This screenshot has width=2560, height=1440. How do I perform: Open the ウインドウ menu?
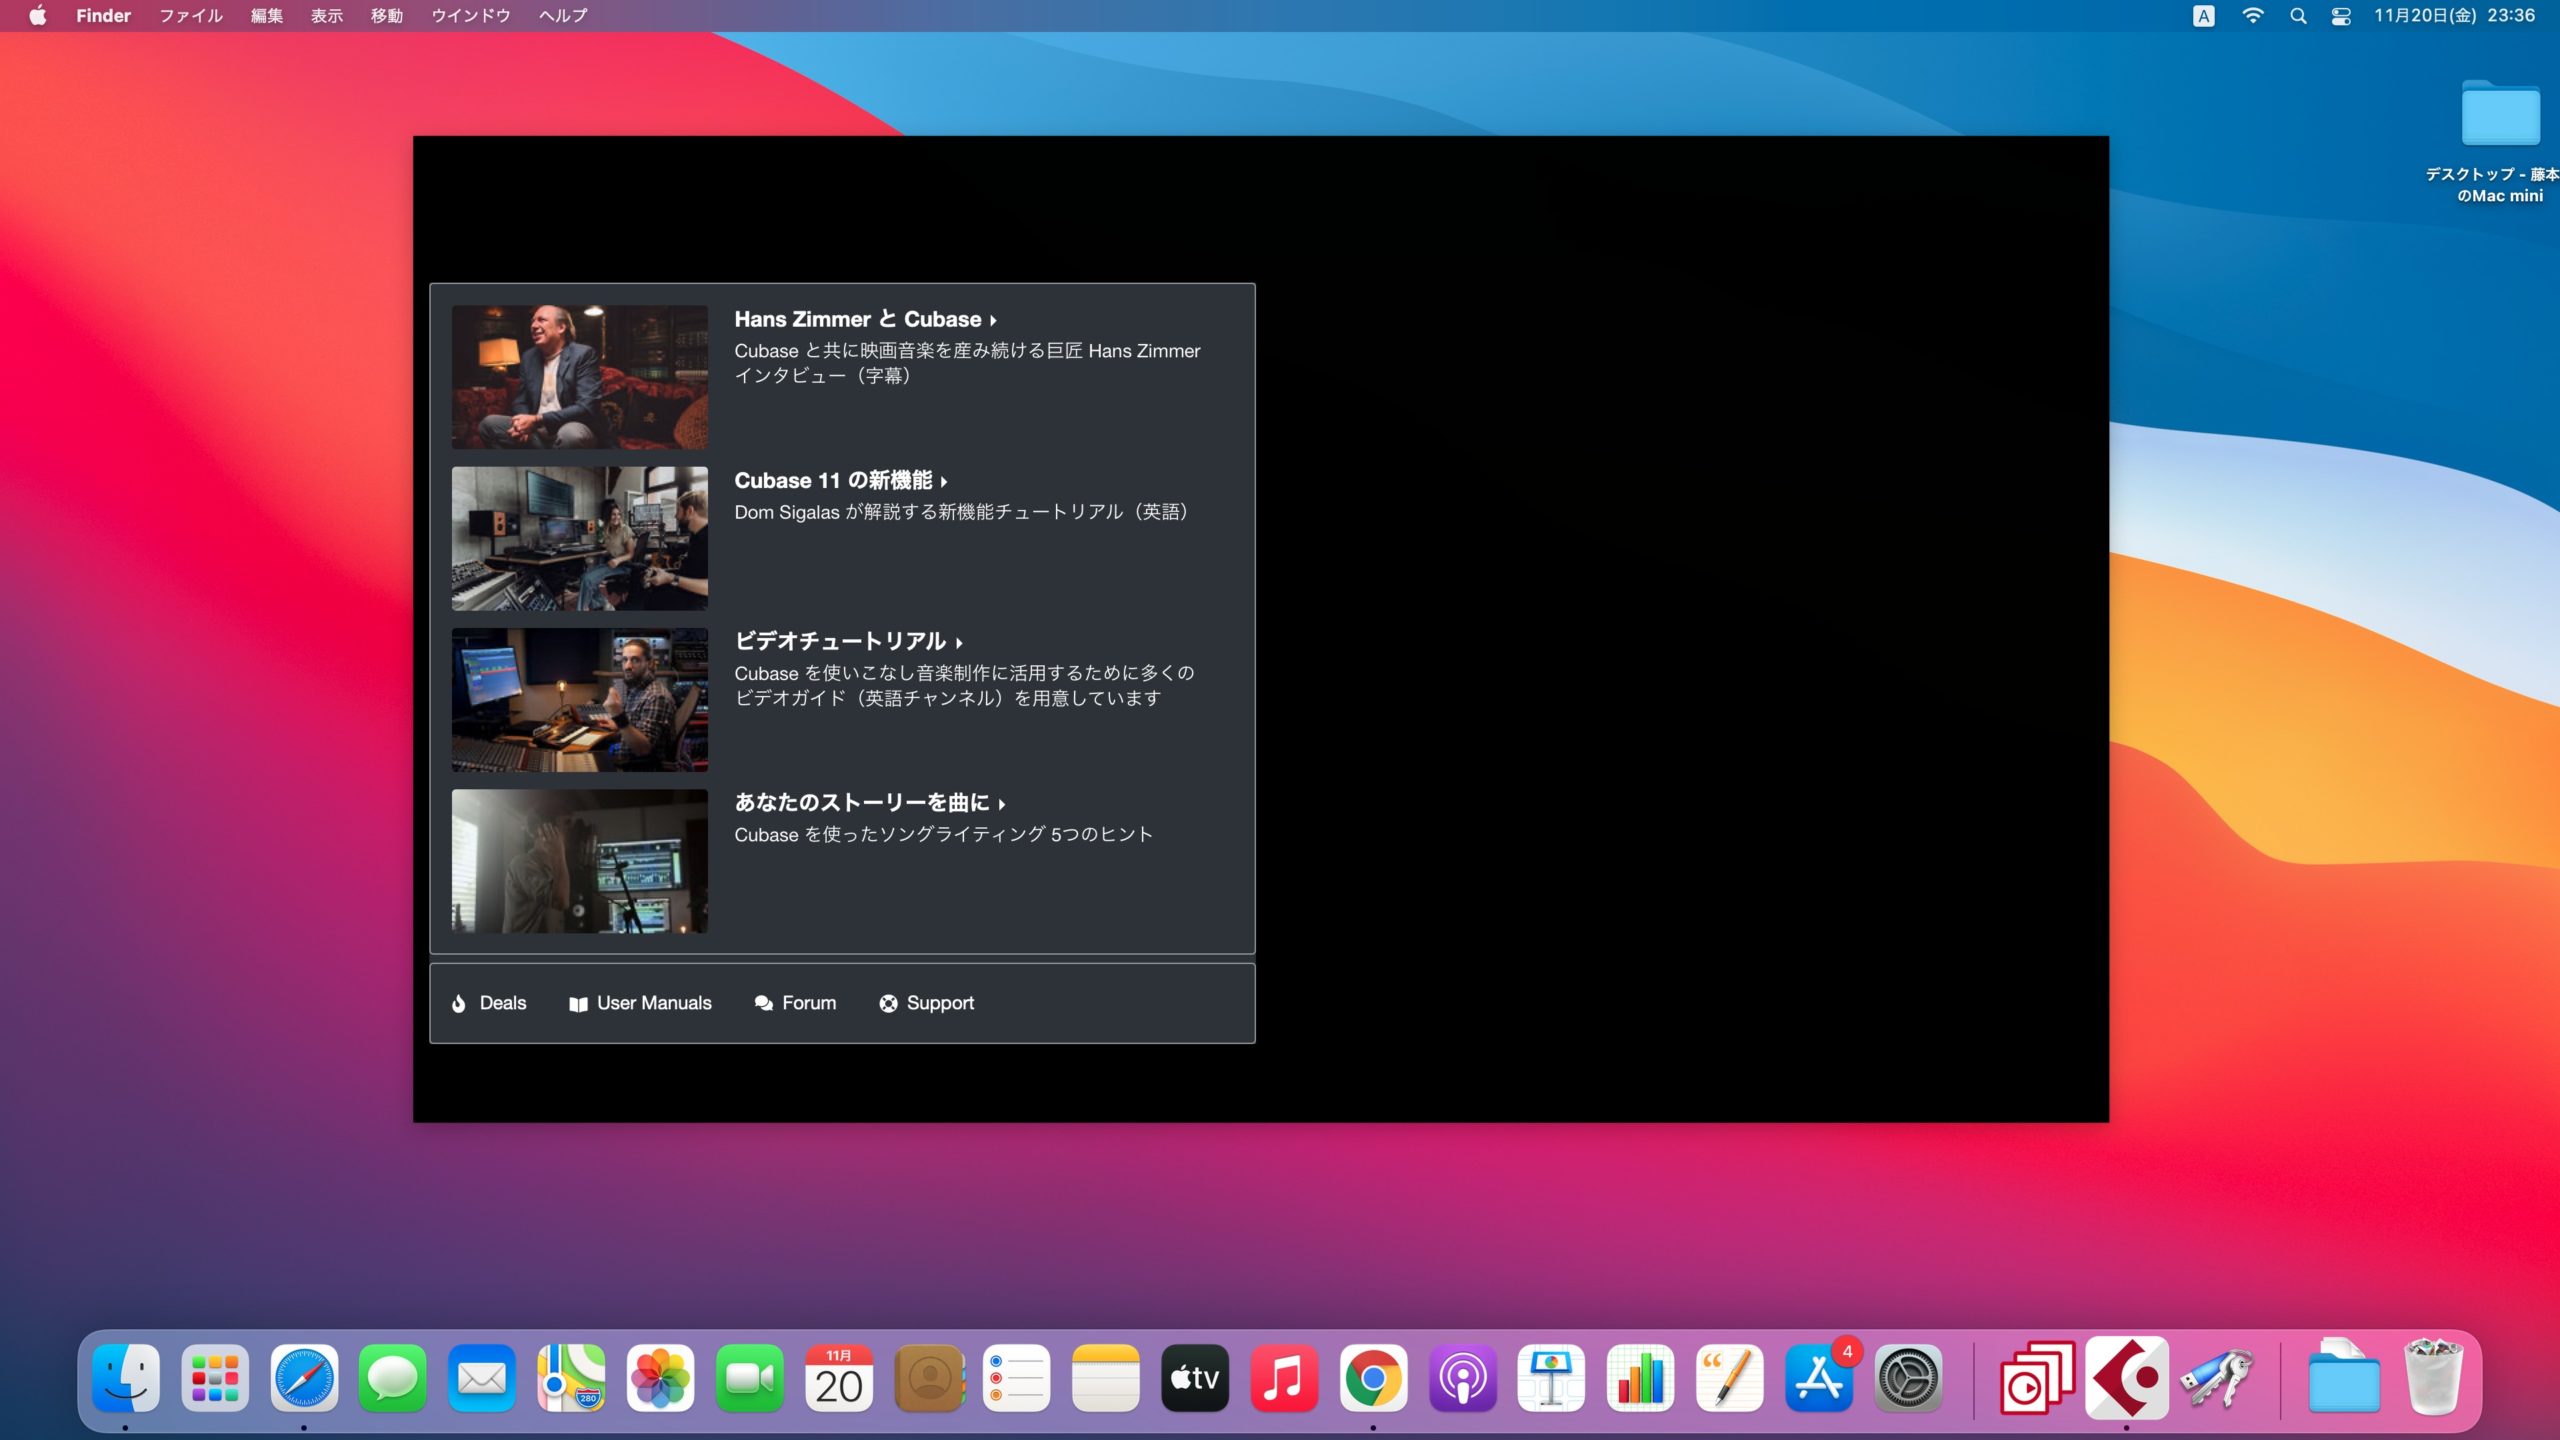coord(470,15)
